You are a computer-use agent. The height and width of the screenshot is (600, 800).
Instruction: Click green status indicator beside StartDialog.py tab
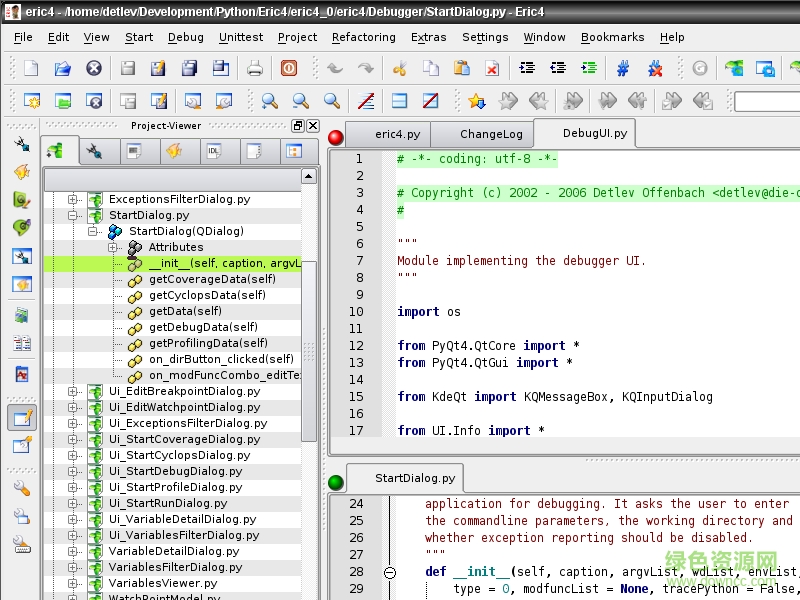tap(336, 482)
